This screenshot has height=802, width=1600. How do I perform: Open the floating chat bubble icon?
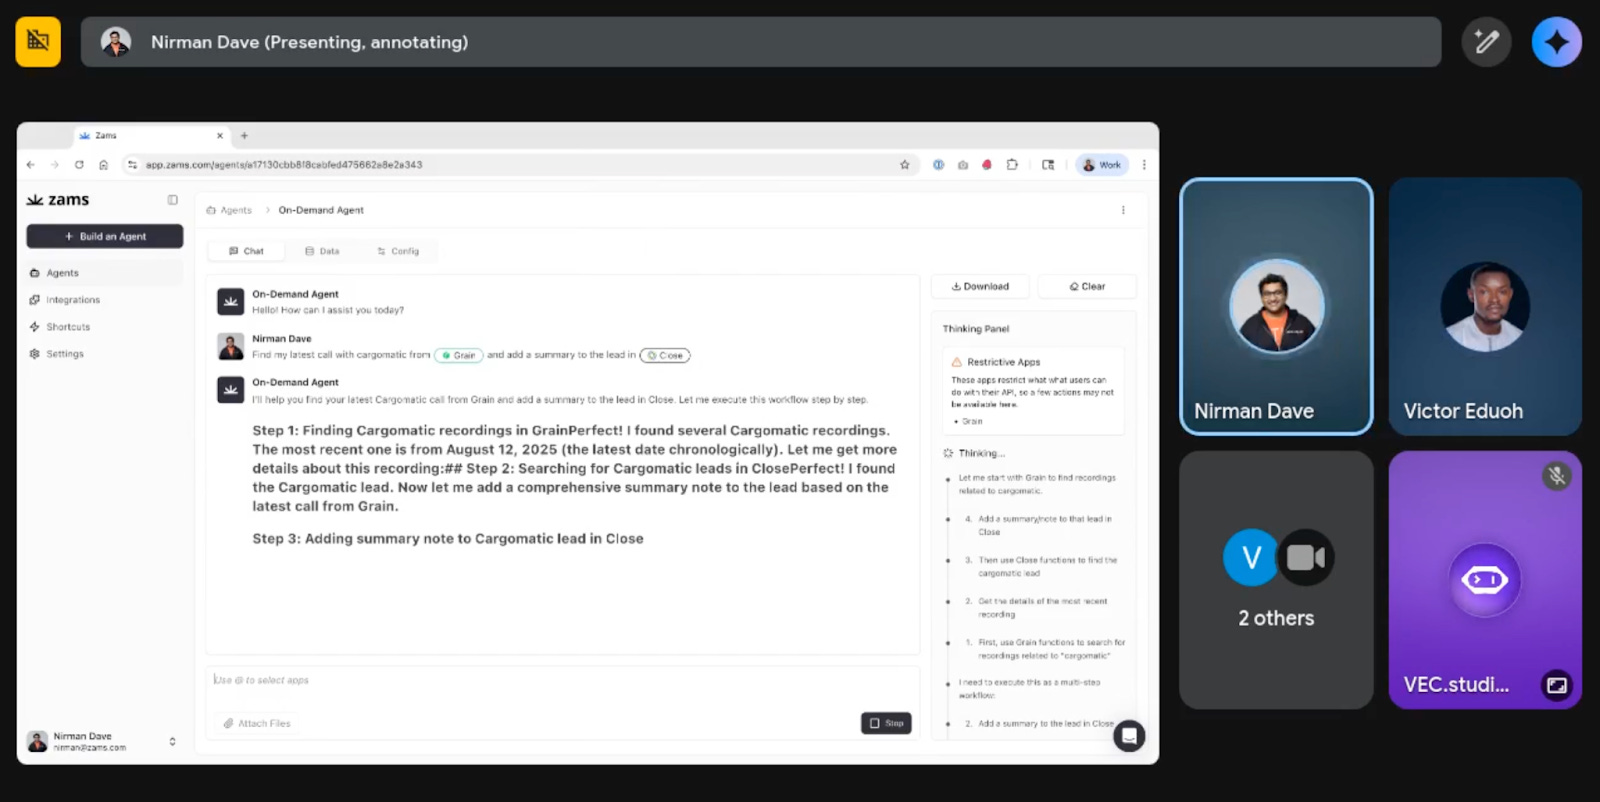click(1129, 736)
